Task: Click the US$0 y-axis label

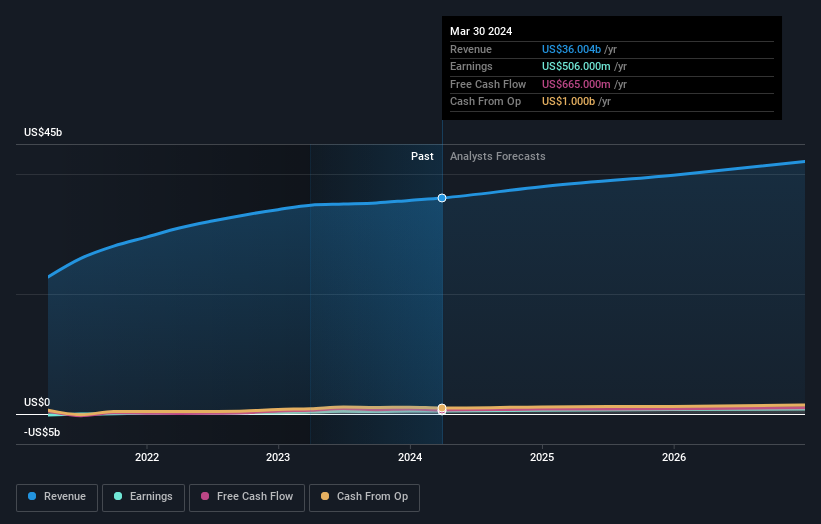Action: click(x=37, y=402)
